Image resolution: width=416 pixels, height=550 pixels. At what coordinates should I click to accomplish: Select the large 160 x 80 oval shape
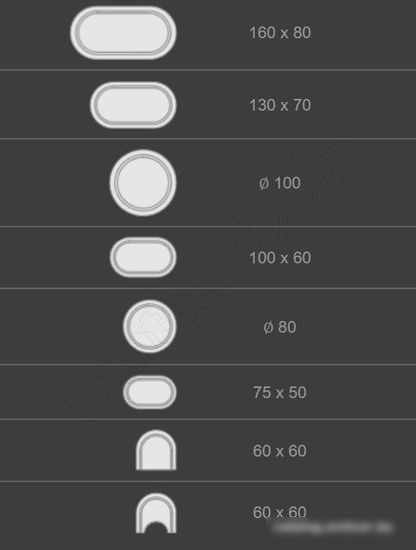(123, 33)
